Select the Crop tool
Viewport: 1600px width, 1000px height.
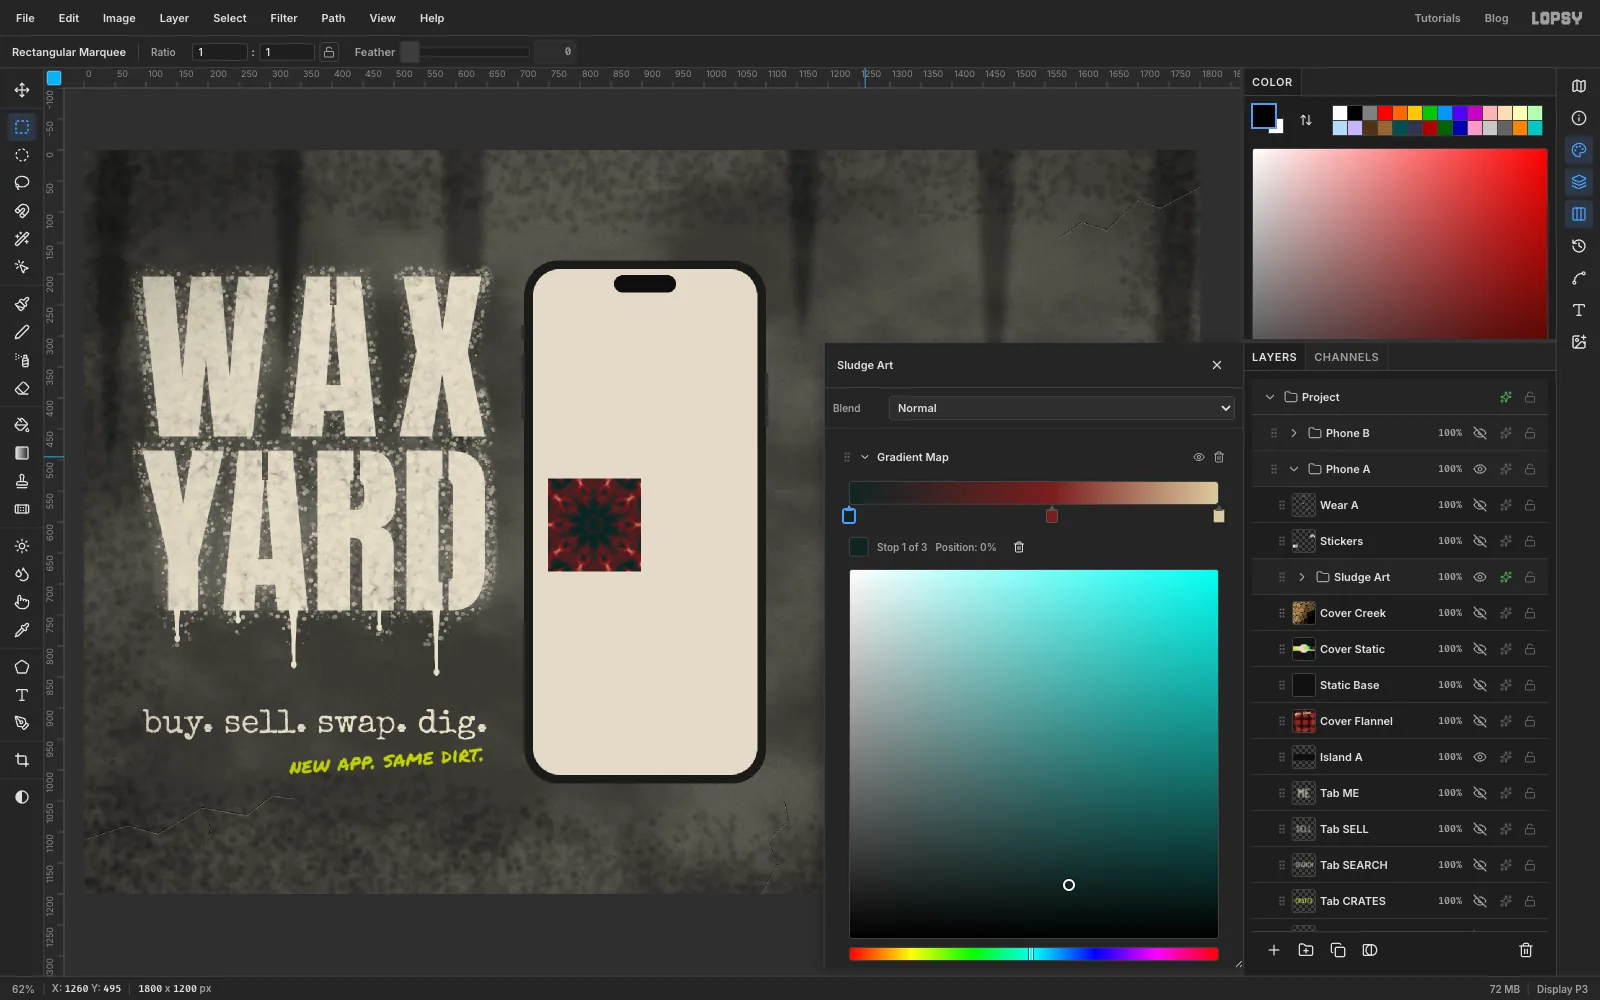[22, 760]
